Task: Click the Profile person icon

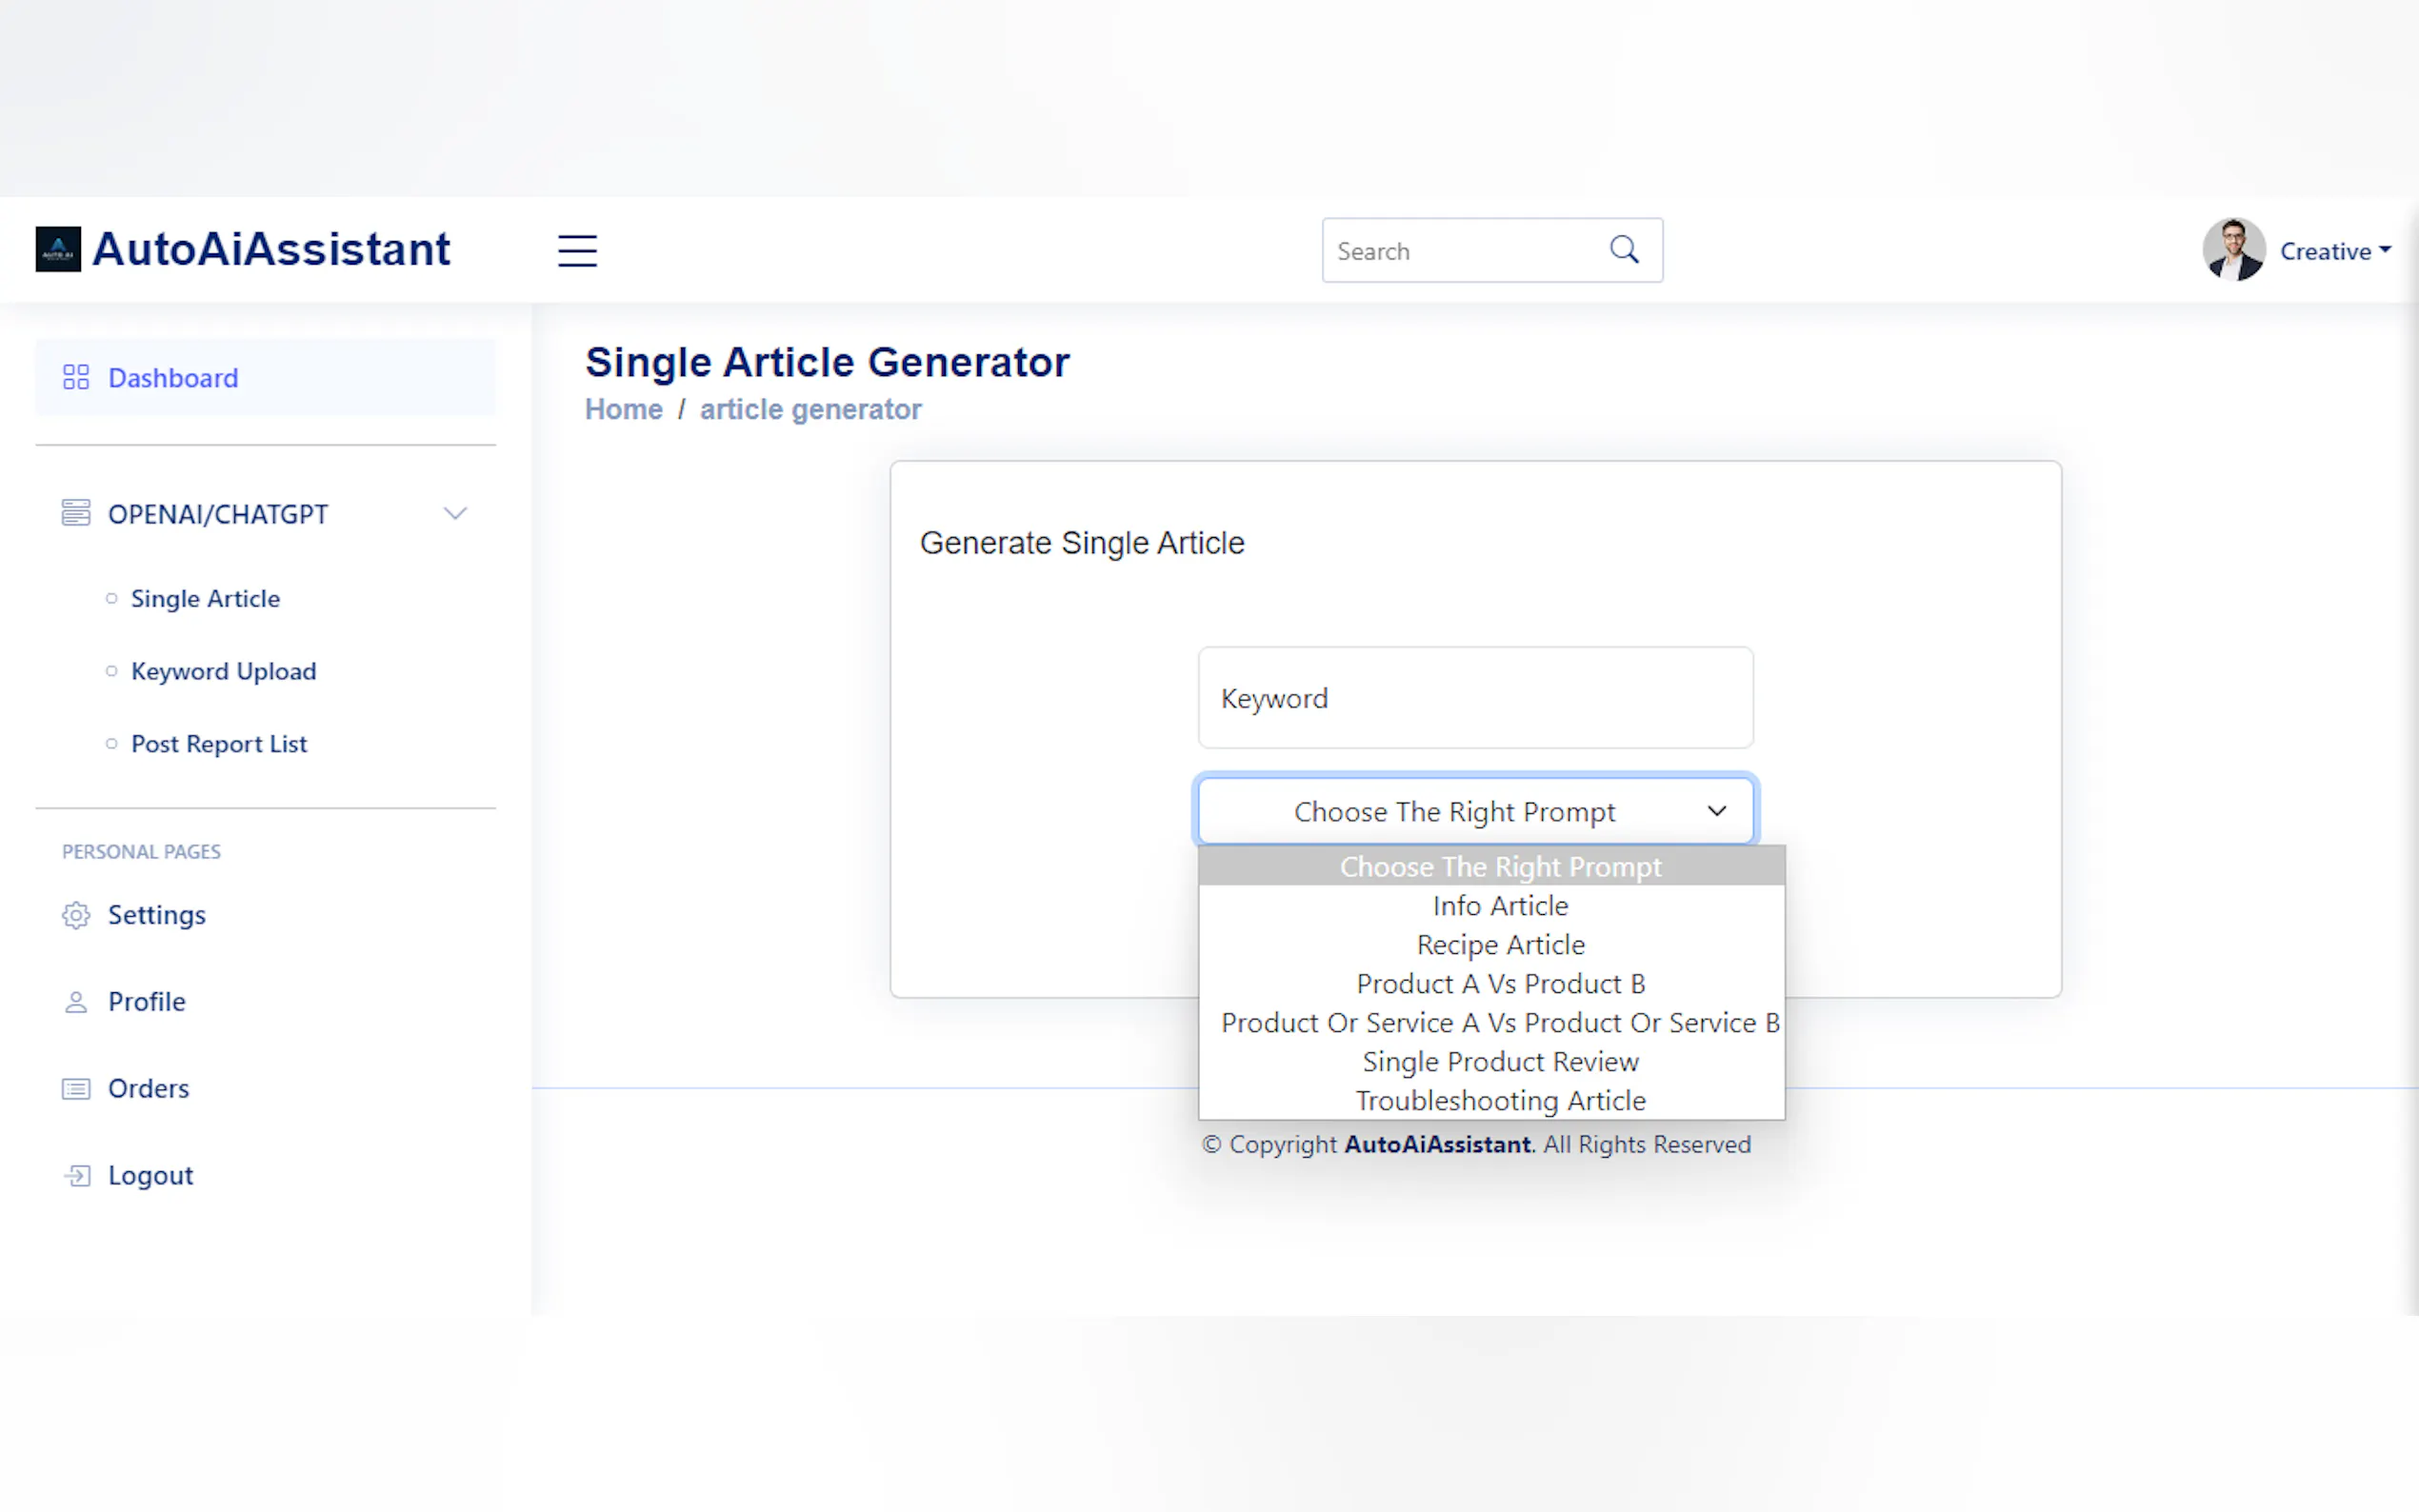Action: point(76,1002)
